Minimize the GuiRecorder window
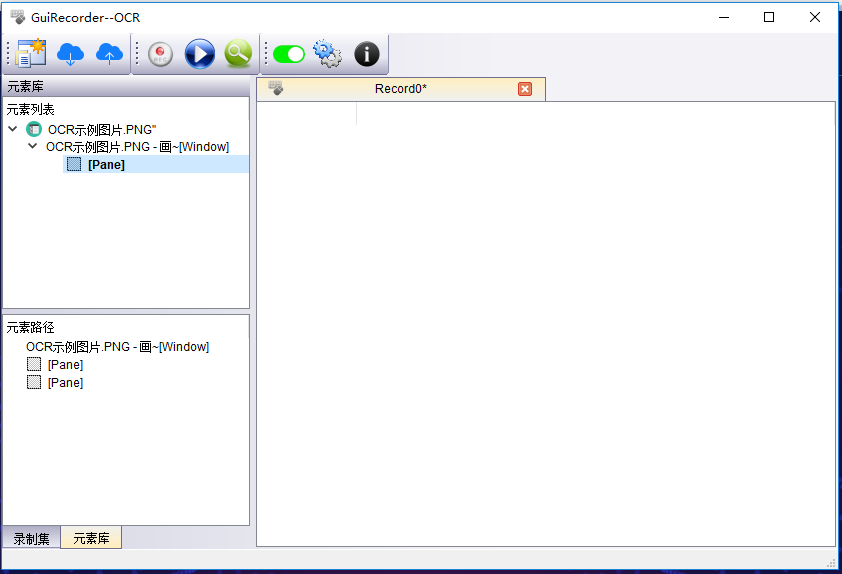842x574 pixels. [724, 17]
